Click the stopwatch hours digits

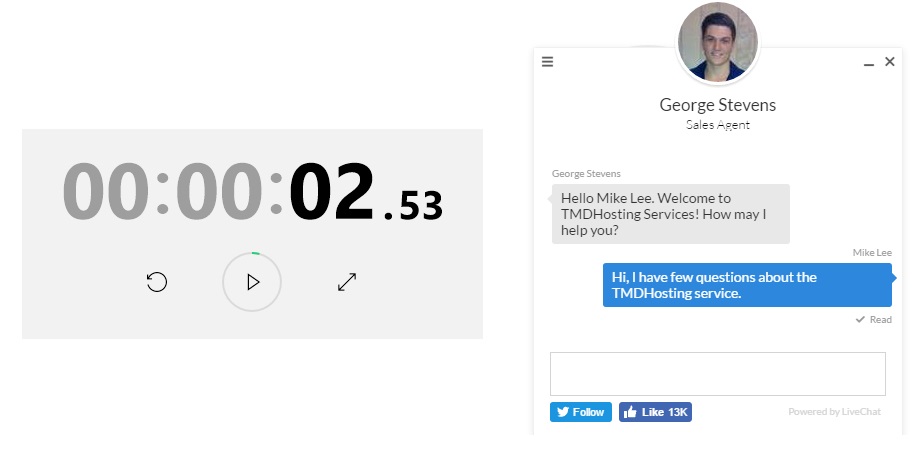pos(106,191)
